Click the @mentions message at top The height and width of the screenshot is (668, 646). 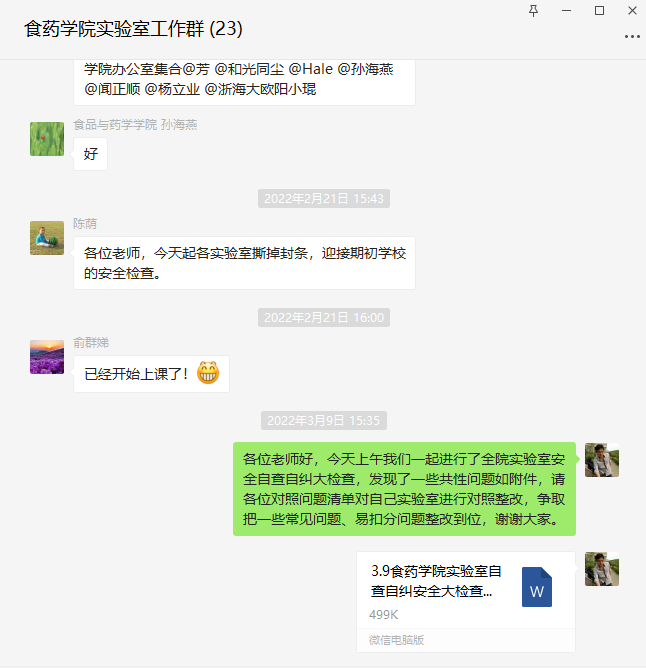coord(244,80)
